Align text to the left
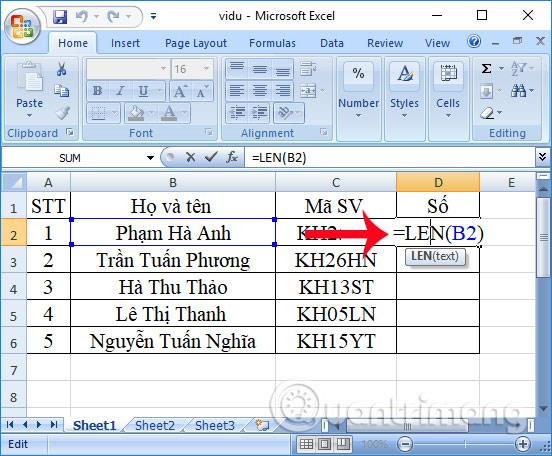Screen dimensions: 552x456 237,91
